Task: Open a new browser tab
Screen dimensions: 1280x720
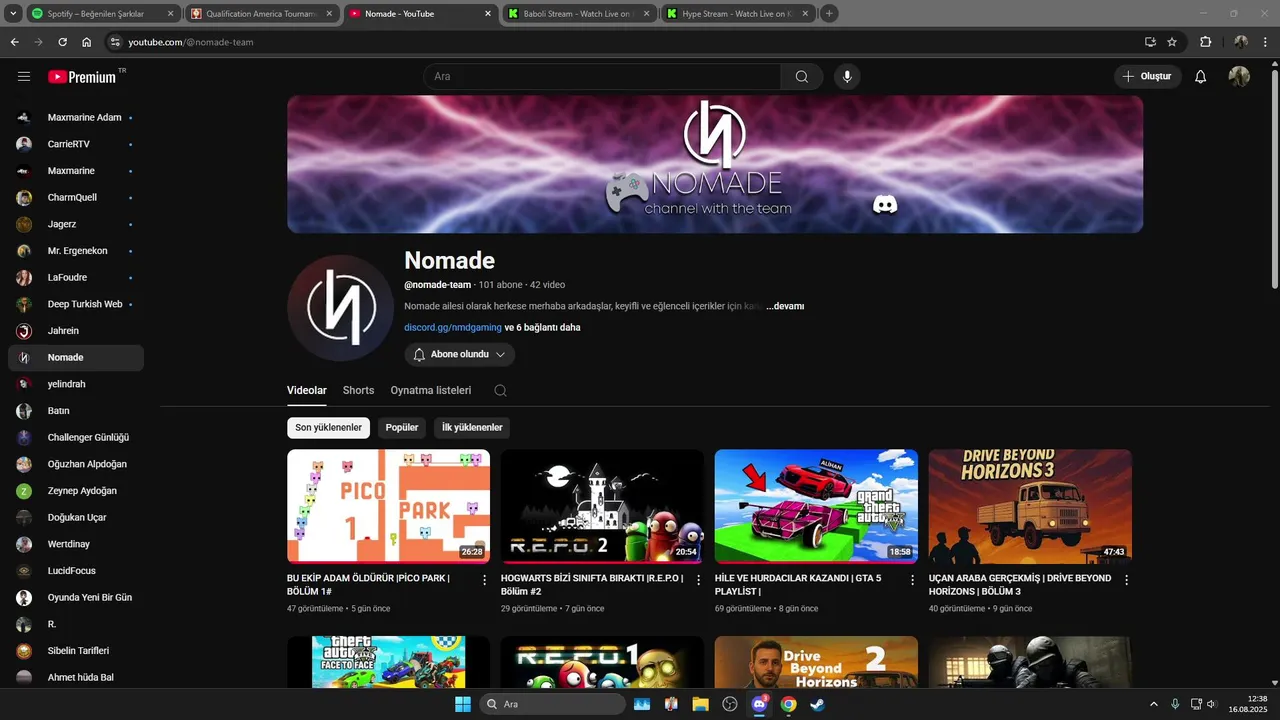Action: pos(829,14)
